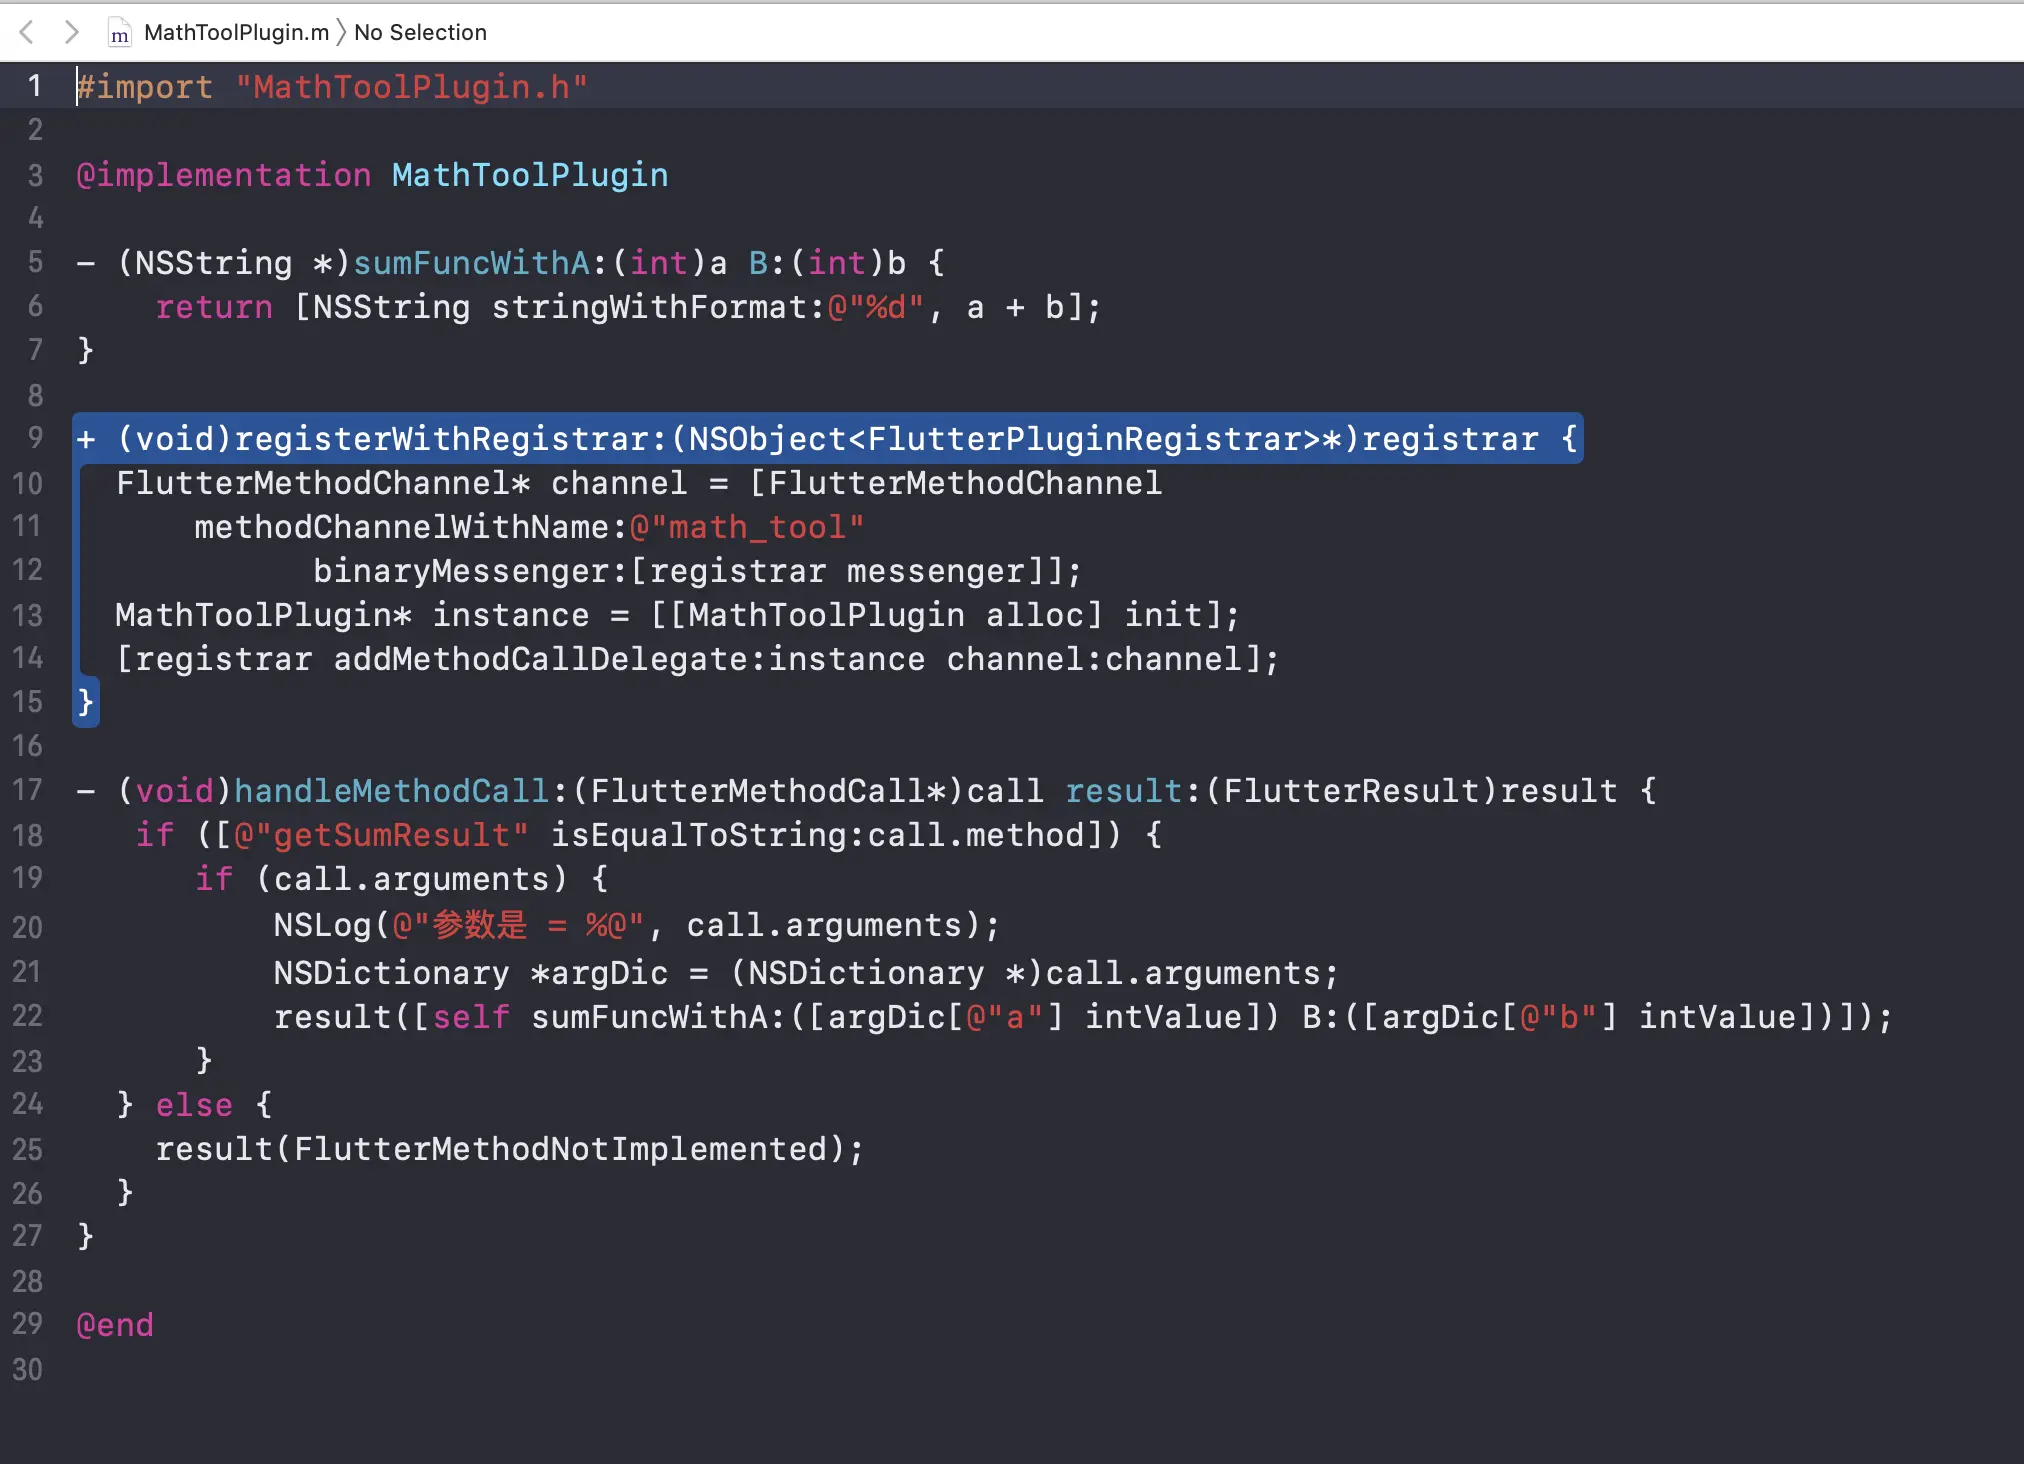Click line number 30 in gutter
The image size is (2024, 1464).
click(28, 1369)
